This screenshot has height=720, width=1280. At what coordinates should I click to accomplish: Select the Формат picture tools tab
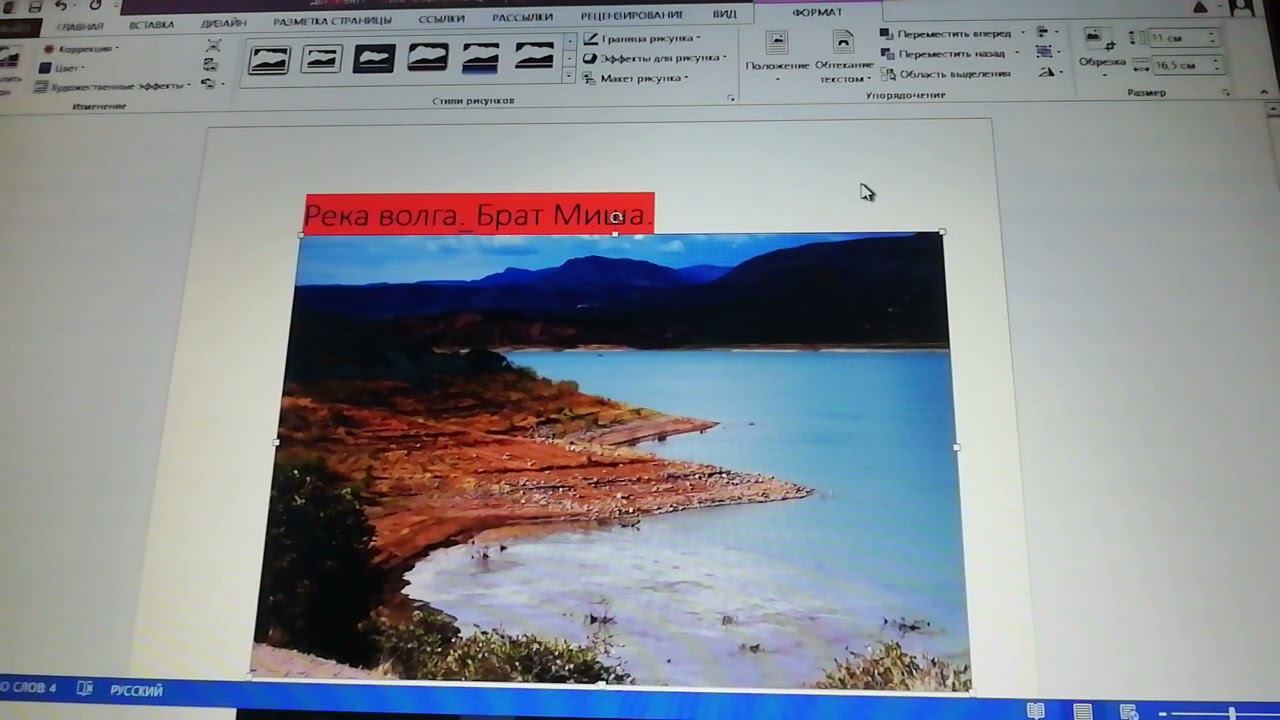(817, 12)
